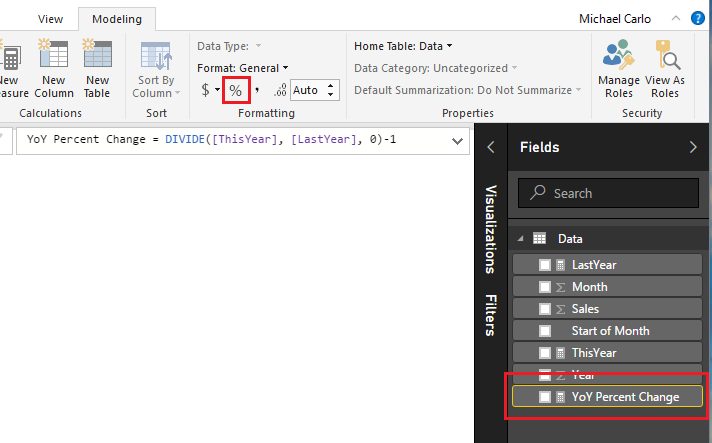Collapse the ribbon with up caret
The height and width of the screenshot is (443, 712).
pyautogui.click(x=676, y=19)
